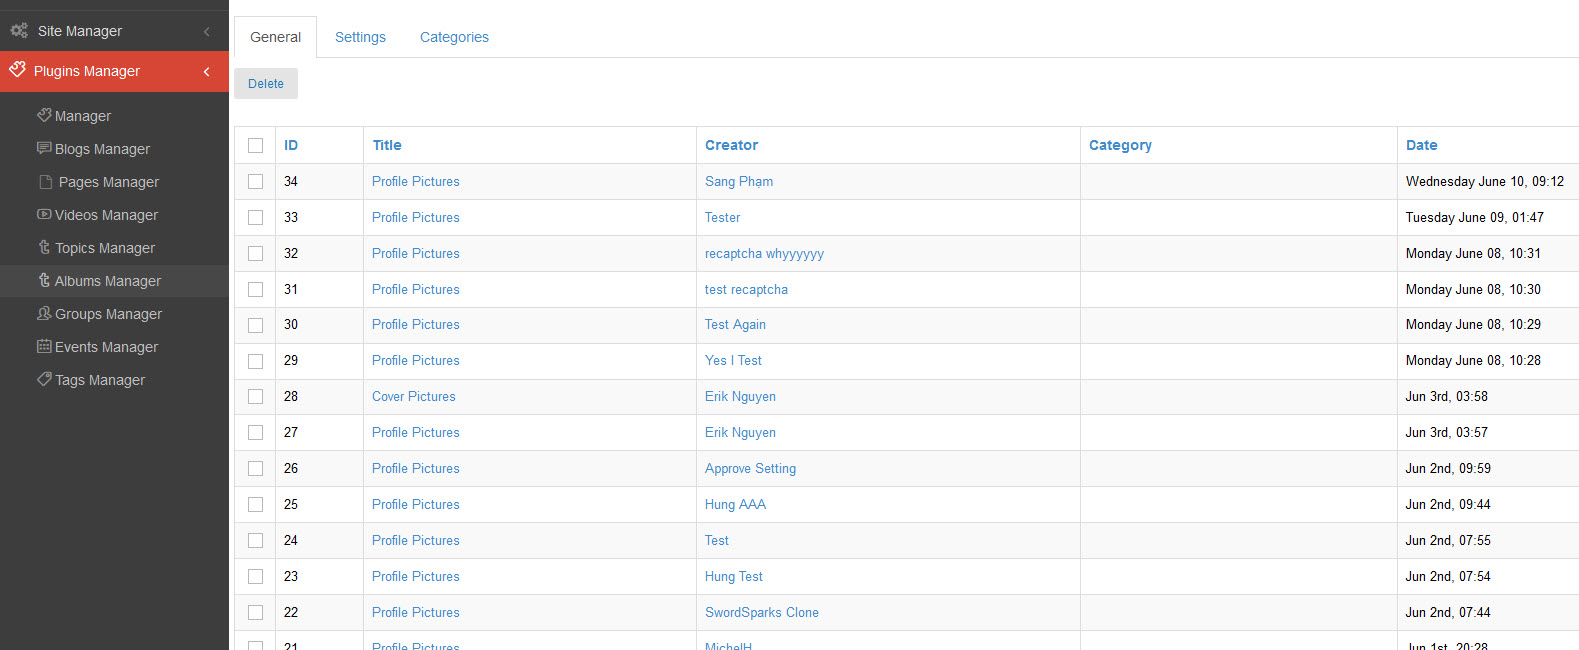Click the Pages Manager document icon
The height and width of the screenshot is (650, 1579).
(45, 182)
